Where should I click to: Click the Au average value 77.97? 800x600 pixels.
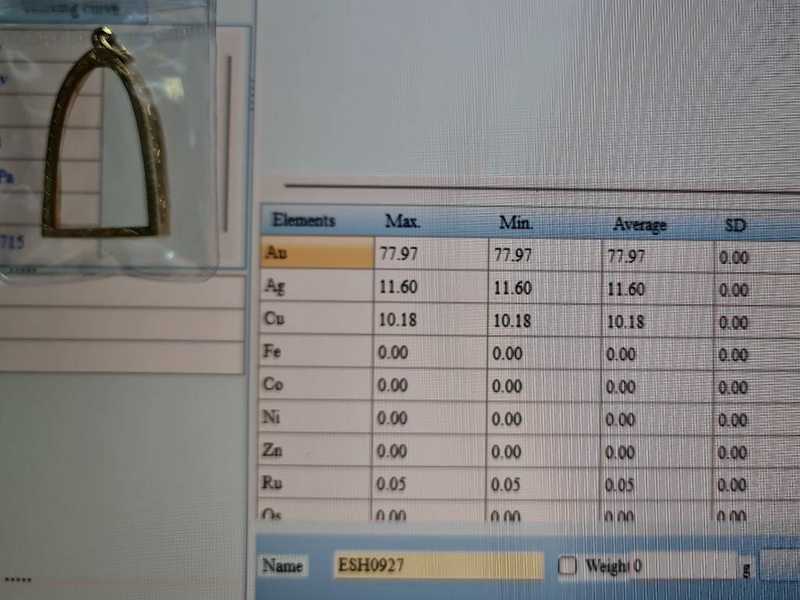(x=627, y=257)
